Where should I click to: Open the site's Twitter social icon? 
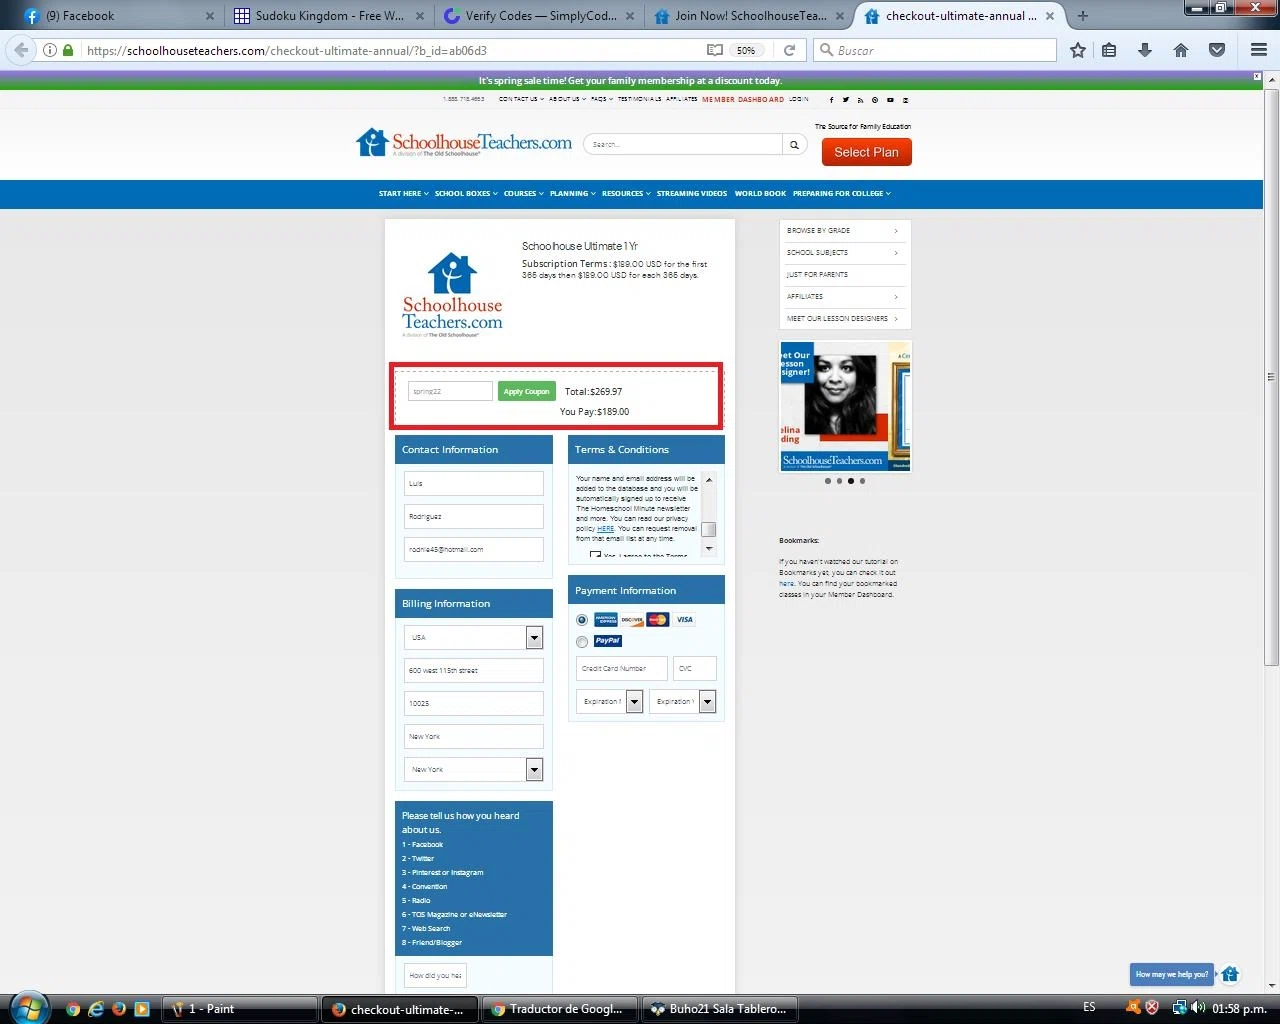(x=845, y=100)
